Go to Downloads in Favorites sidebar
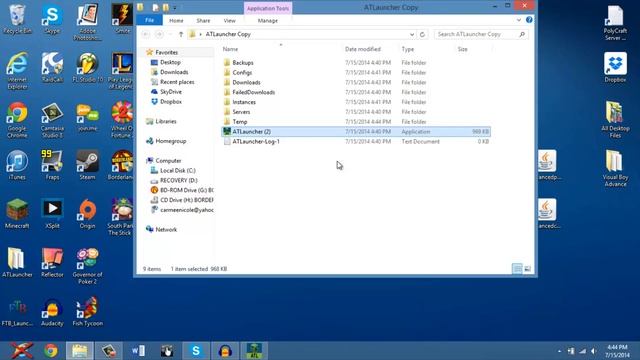This screenshot has width=640, height=360. point(174,72)
